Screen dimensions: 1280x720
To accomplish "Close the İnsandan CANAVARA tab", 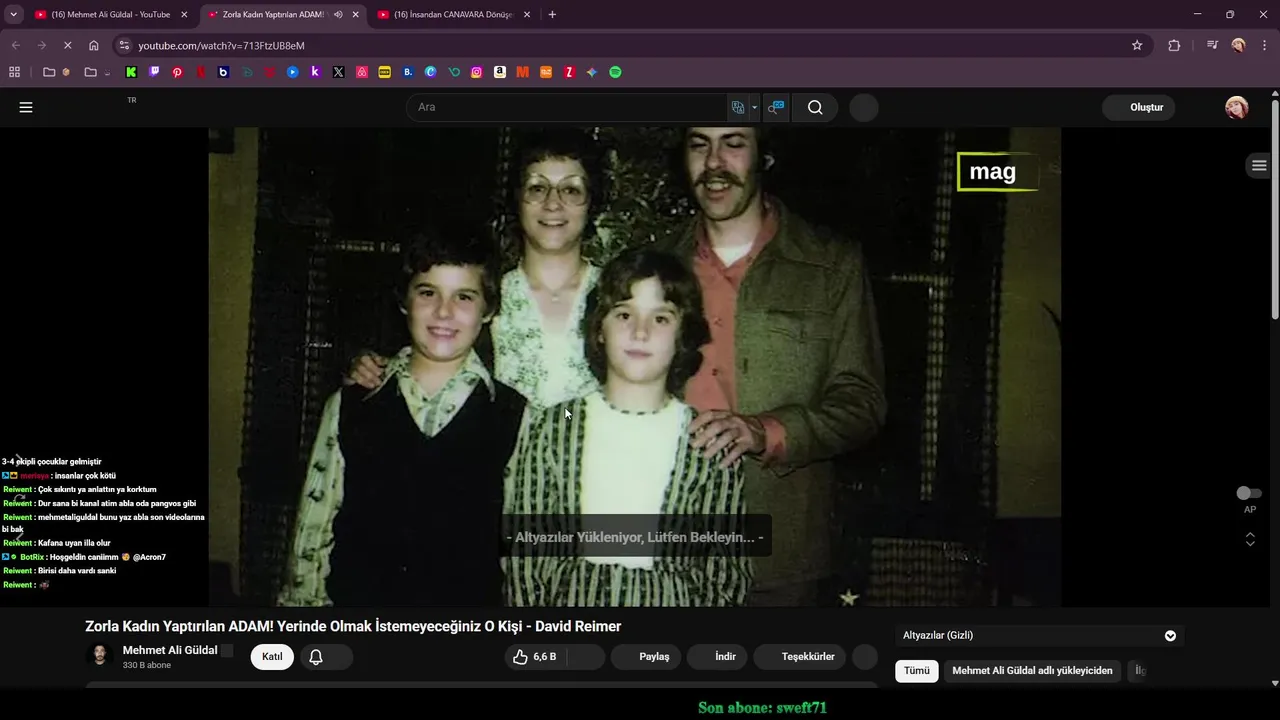I will 526,14.
